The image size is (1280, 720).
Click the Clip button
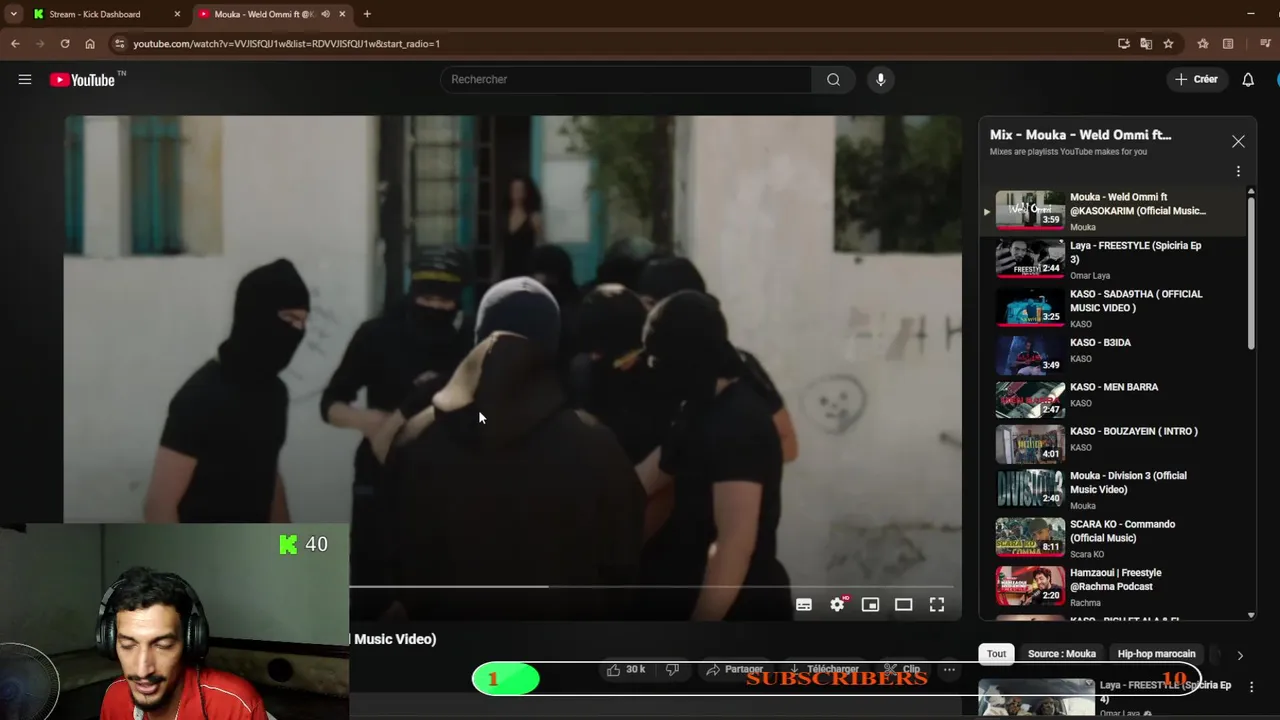click(x=902, y=669)
